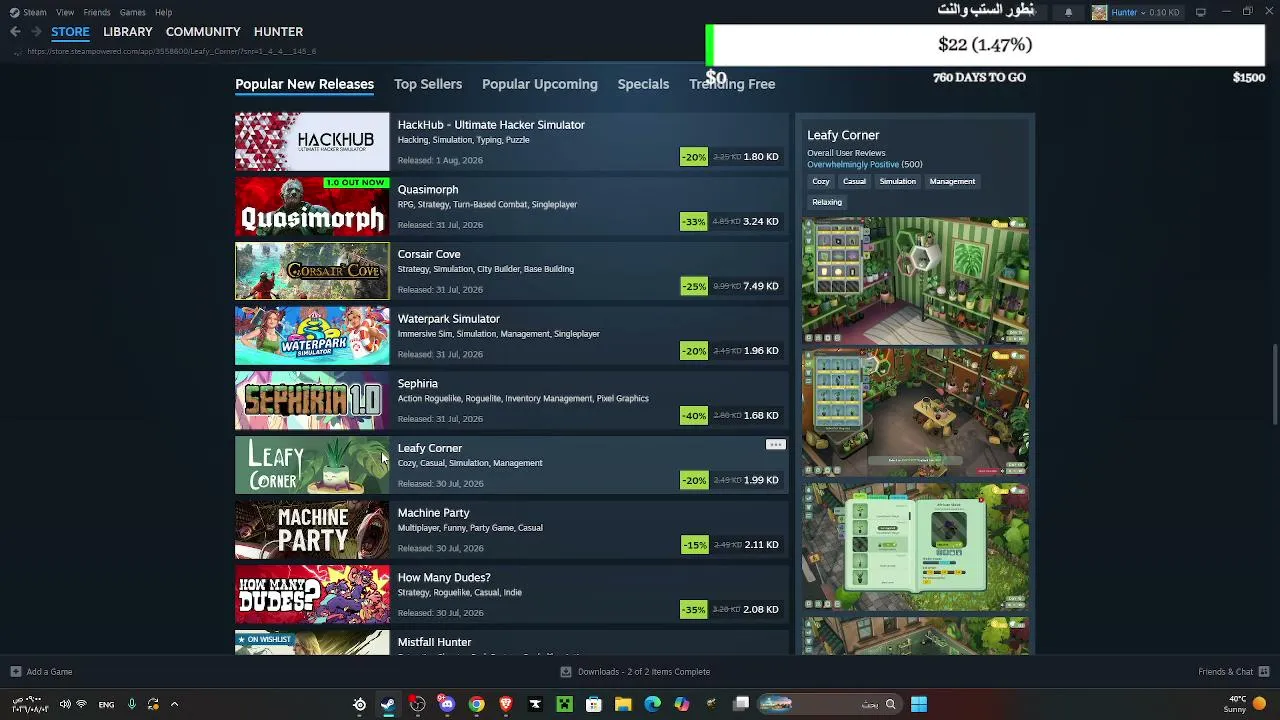1280x720 pixels.
Task: Open Task View in taskbar
Action: (x=741, y=704)
